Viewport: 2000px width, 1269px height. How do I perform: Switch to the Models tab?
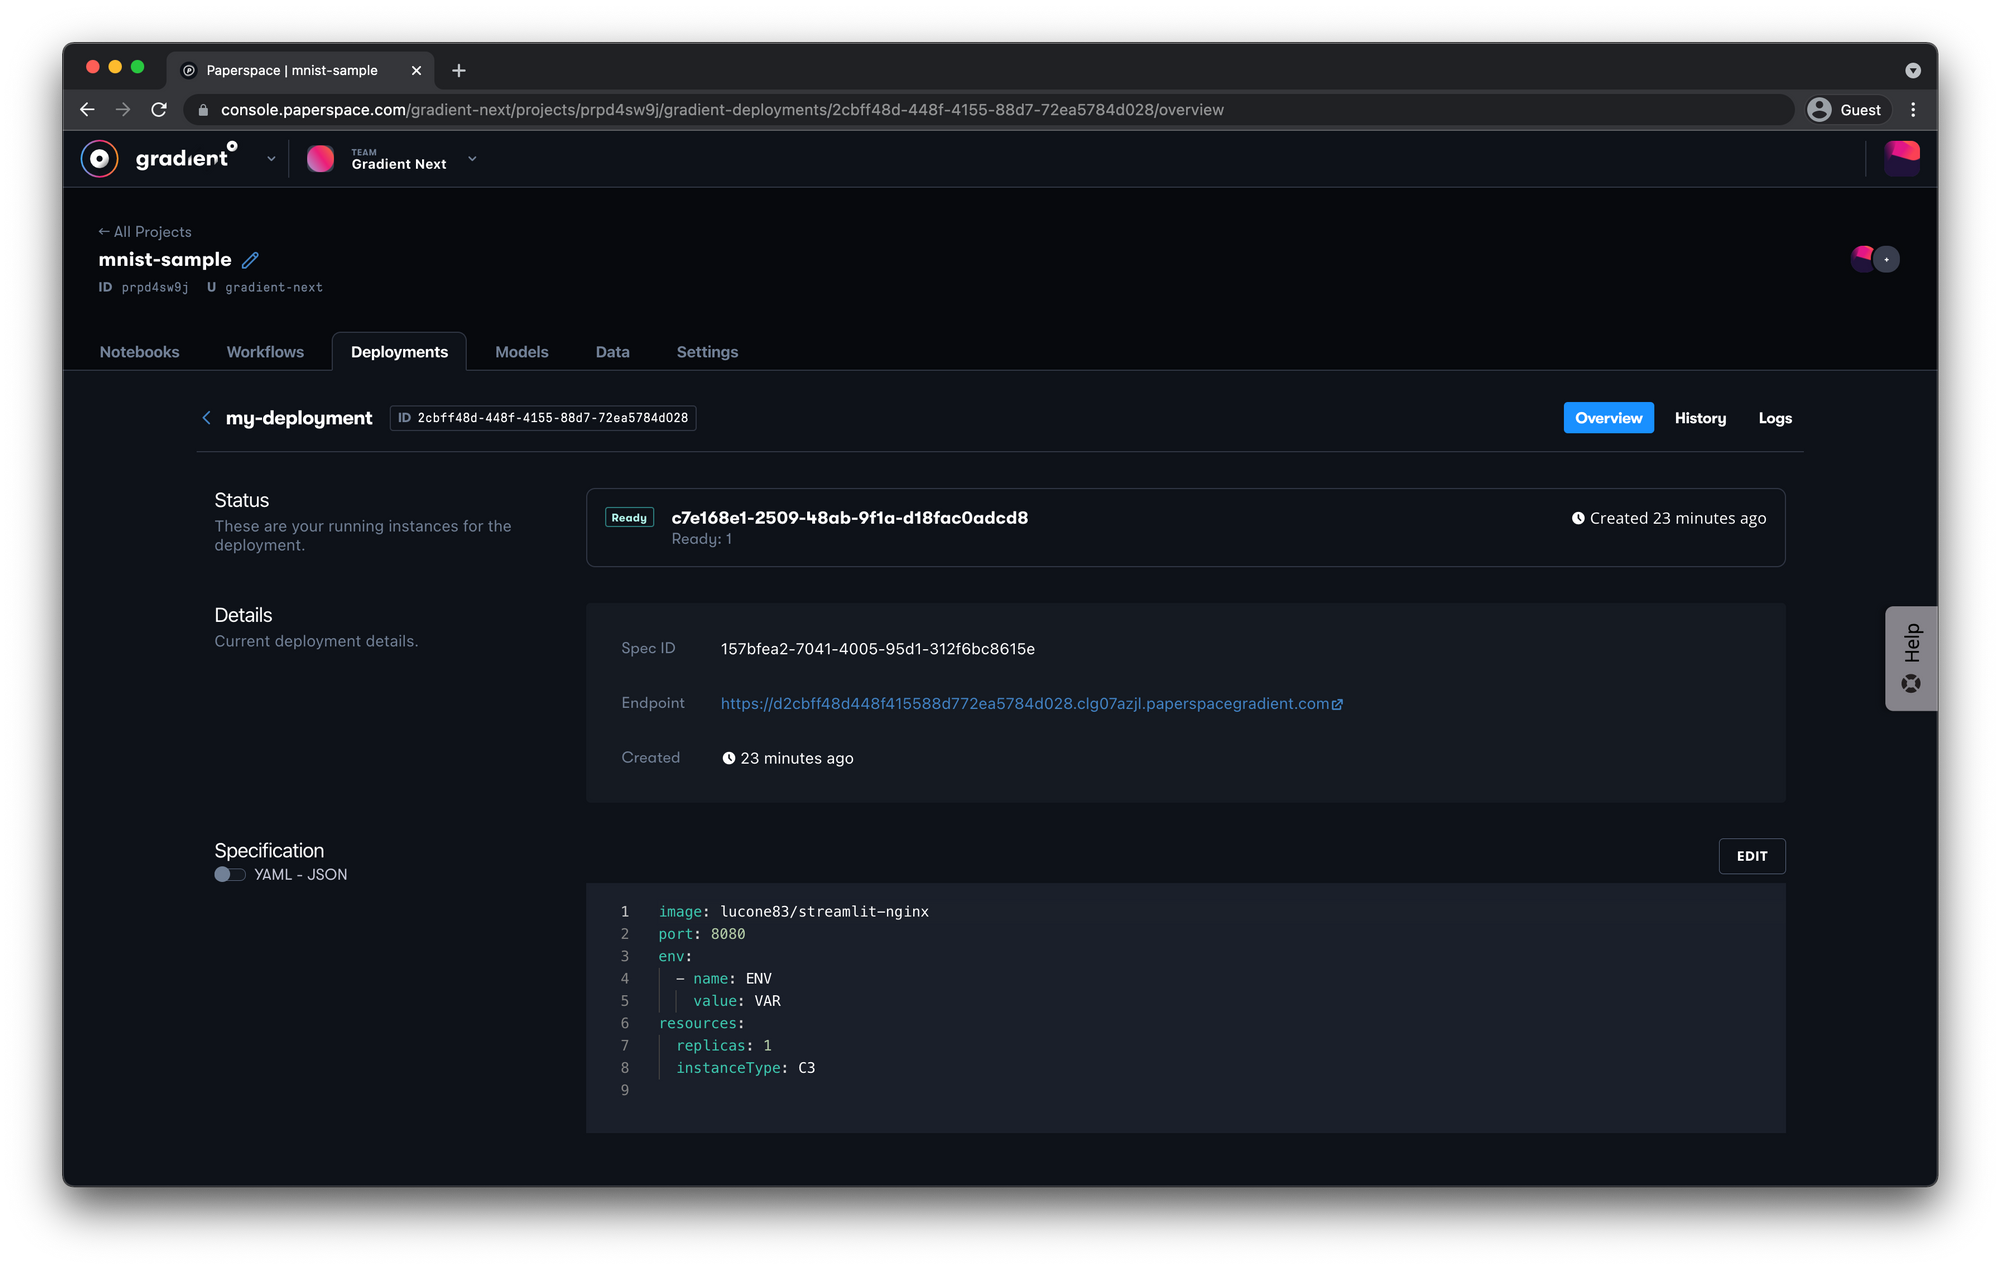coord(521,351)
